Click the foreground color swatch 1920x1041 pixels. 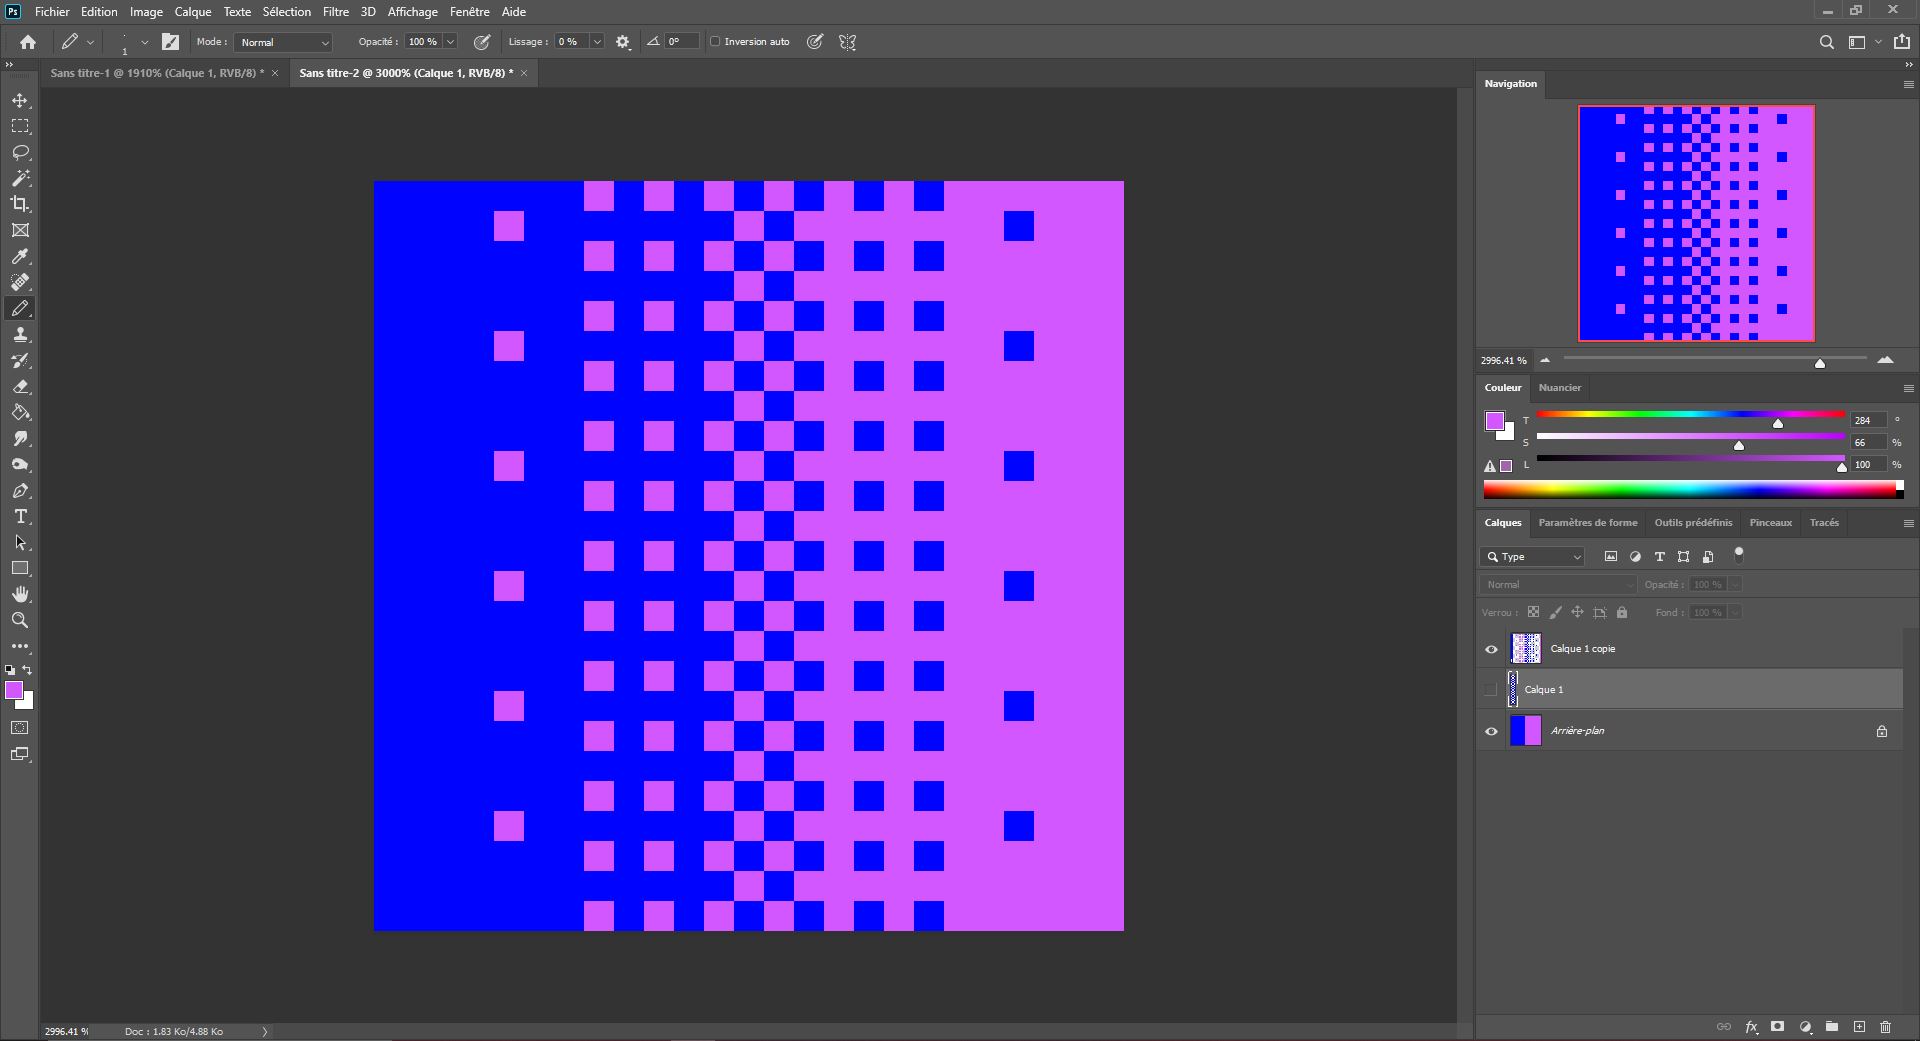point(14,690)
